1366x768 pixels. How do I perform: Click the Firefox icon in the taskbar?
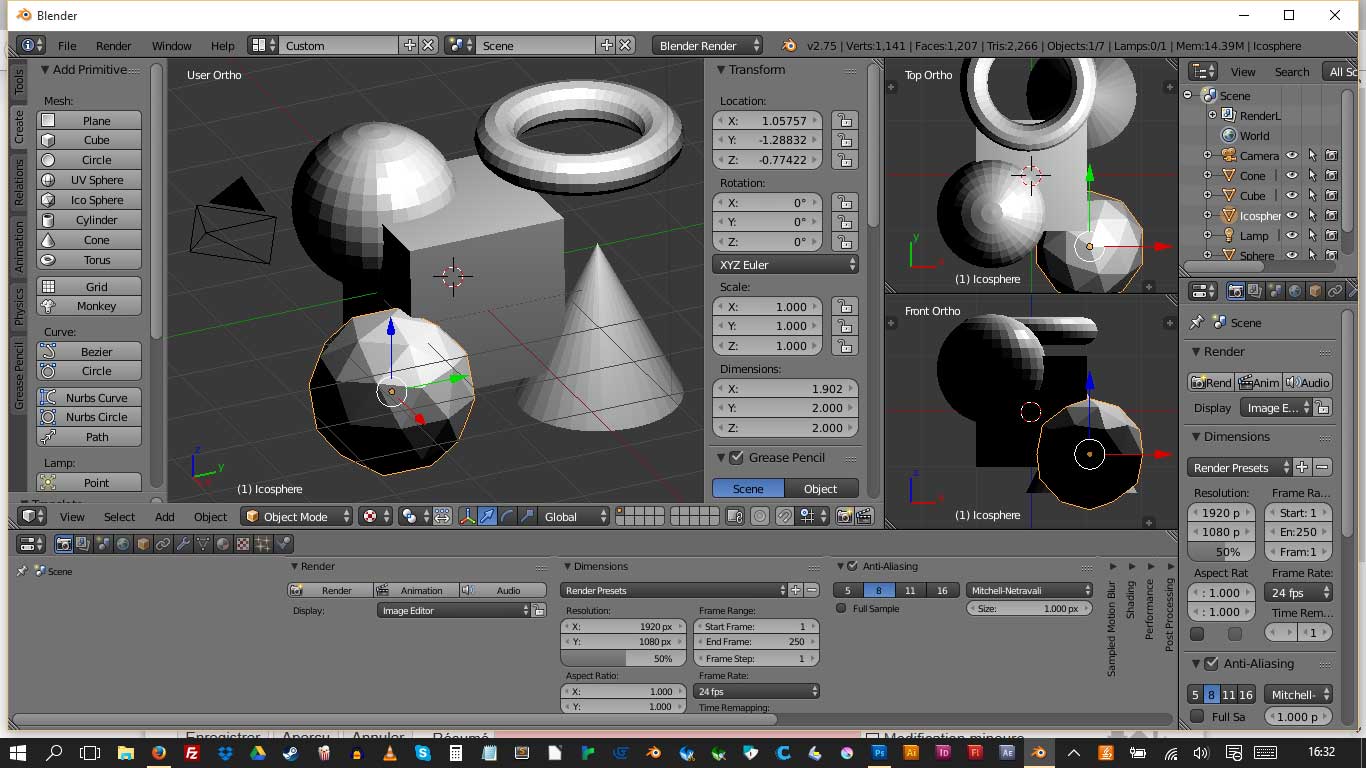158,752
